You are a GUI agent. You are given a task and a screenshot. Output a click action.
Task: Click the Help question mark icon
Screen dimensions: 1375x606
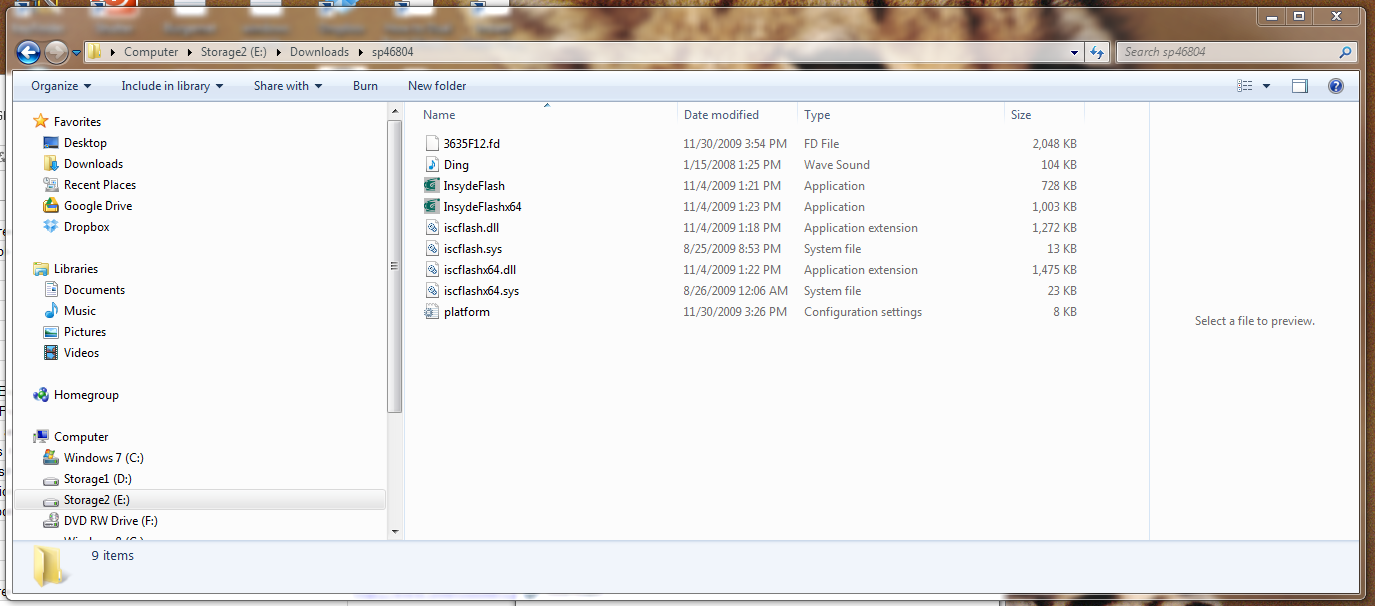[x=1335, y=86]
